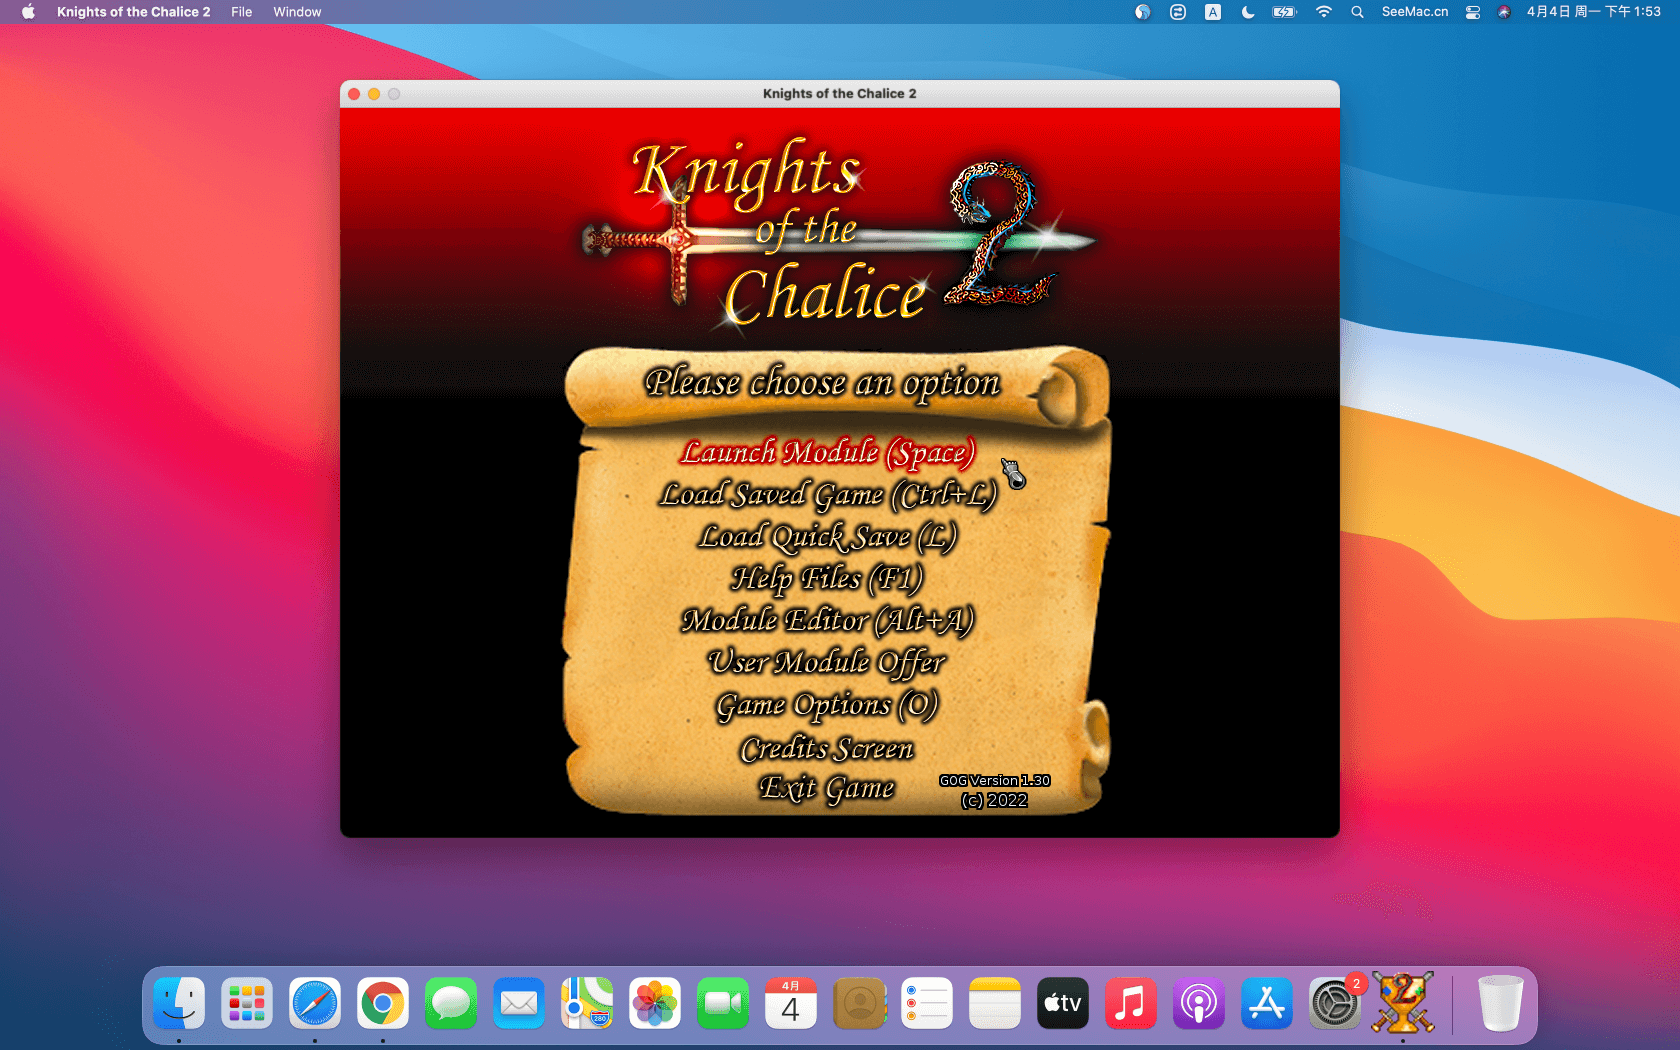The width and height of the screenshot is (1680, 1050).
Task: Open the Window menu
Action: tap(297, 12)
